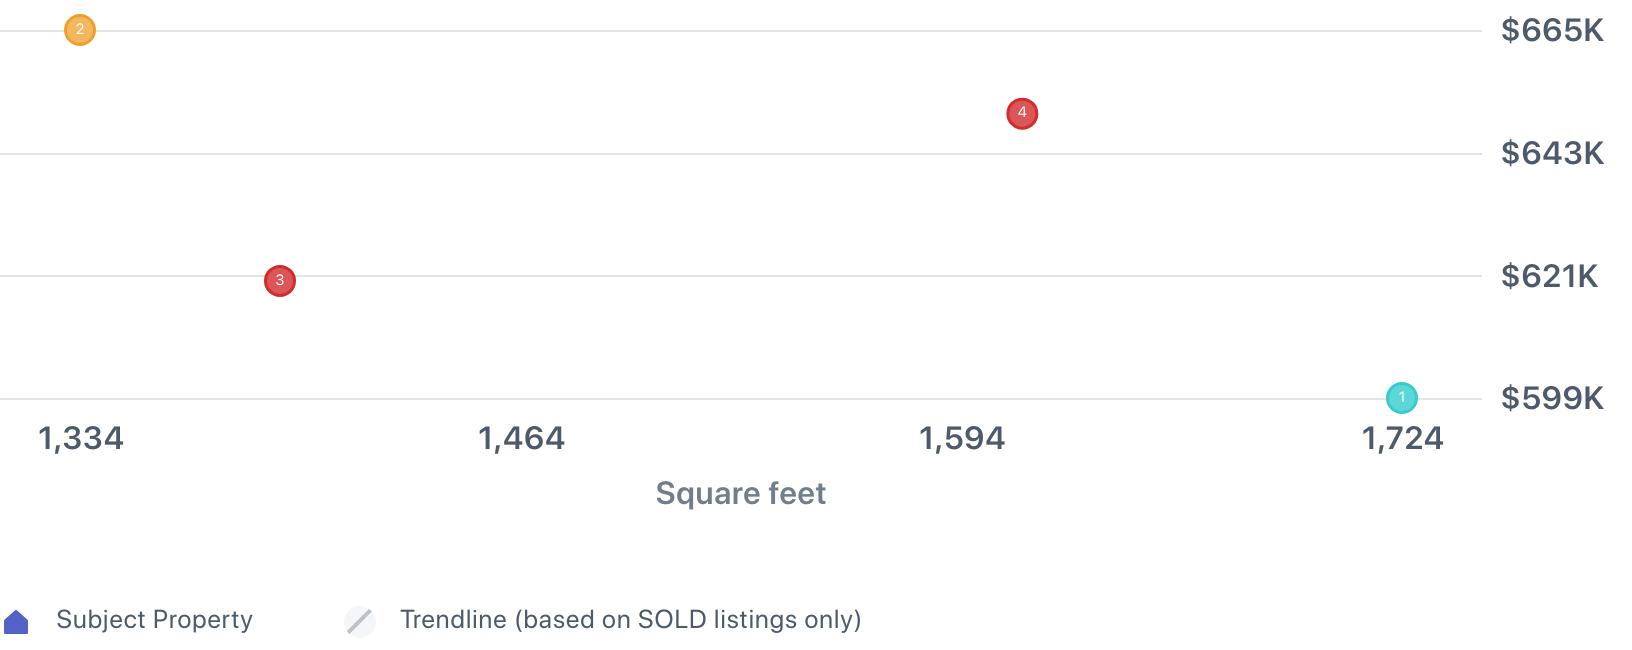1632x650 pixels.
Task: Click the $621K price axis label
Action: point(1549,276)
